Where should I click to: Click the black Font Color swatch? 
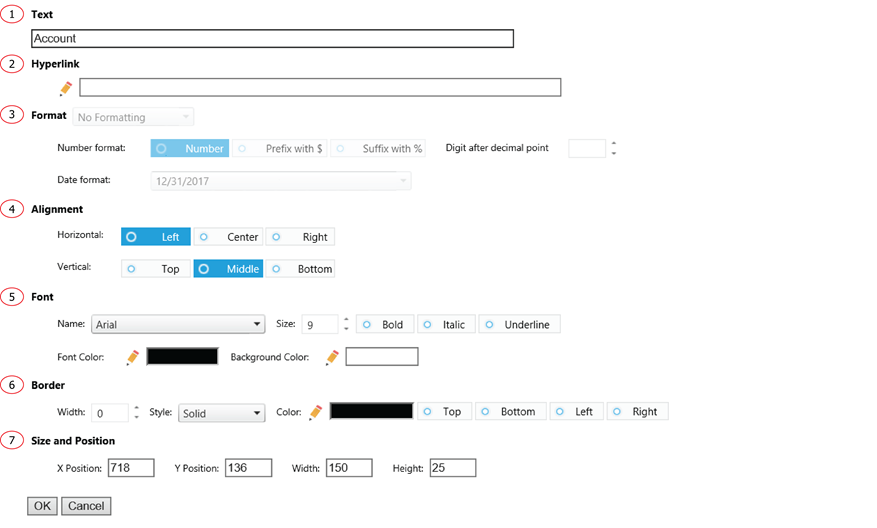182,356
